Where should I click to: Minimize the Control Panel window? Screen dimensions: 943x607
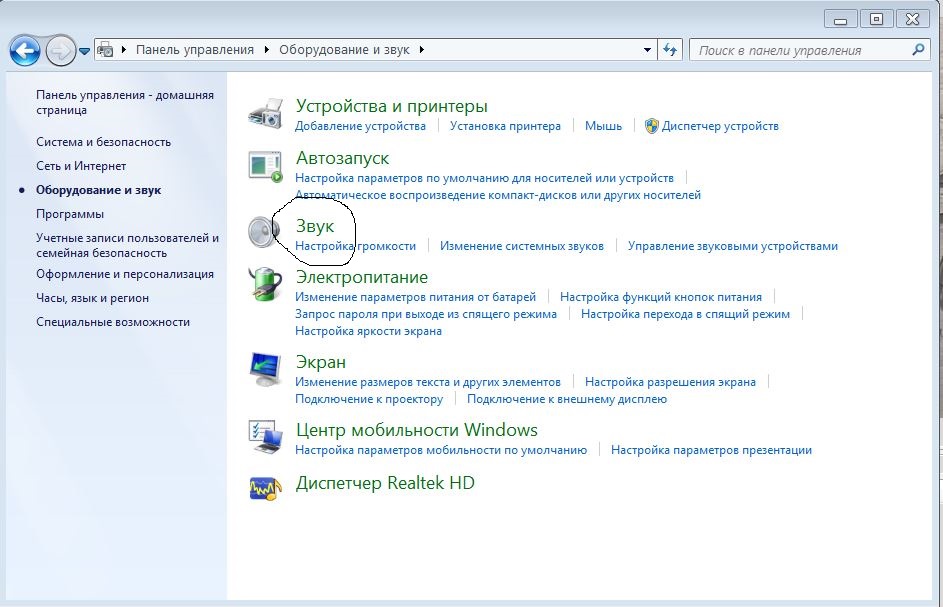pos(841,19)
